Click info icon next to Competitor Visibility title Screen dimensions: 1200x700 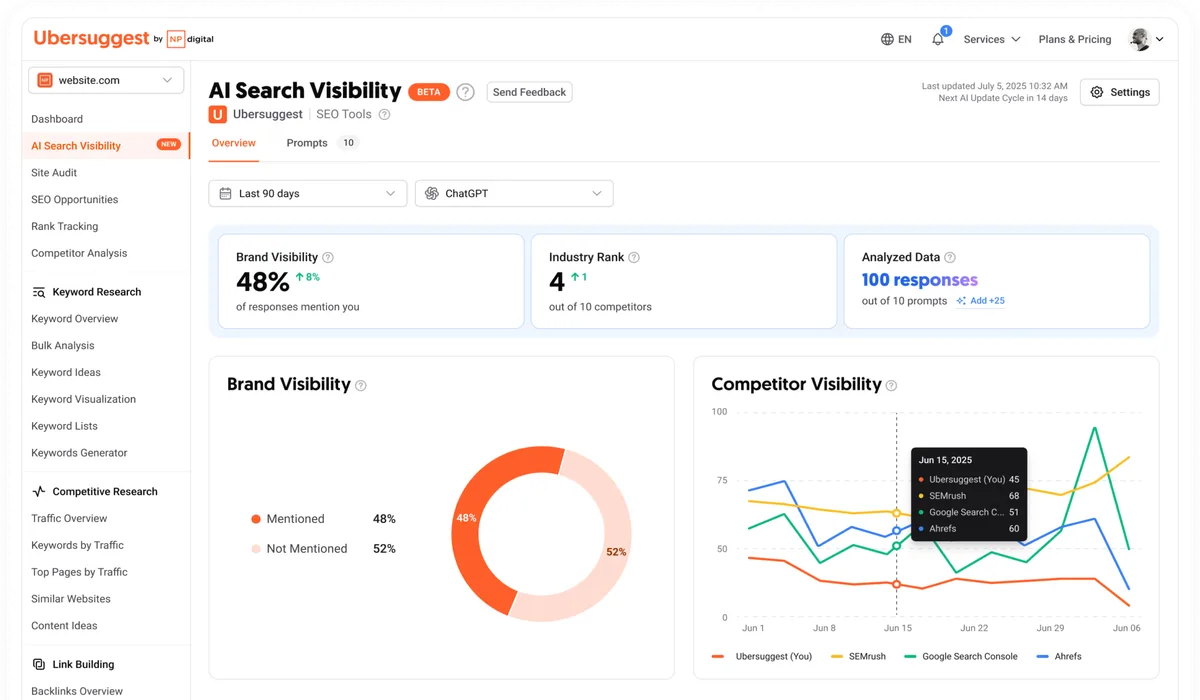tap(891, 385)
